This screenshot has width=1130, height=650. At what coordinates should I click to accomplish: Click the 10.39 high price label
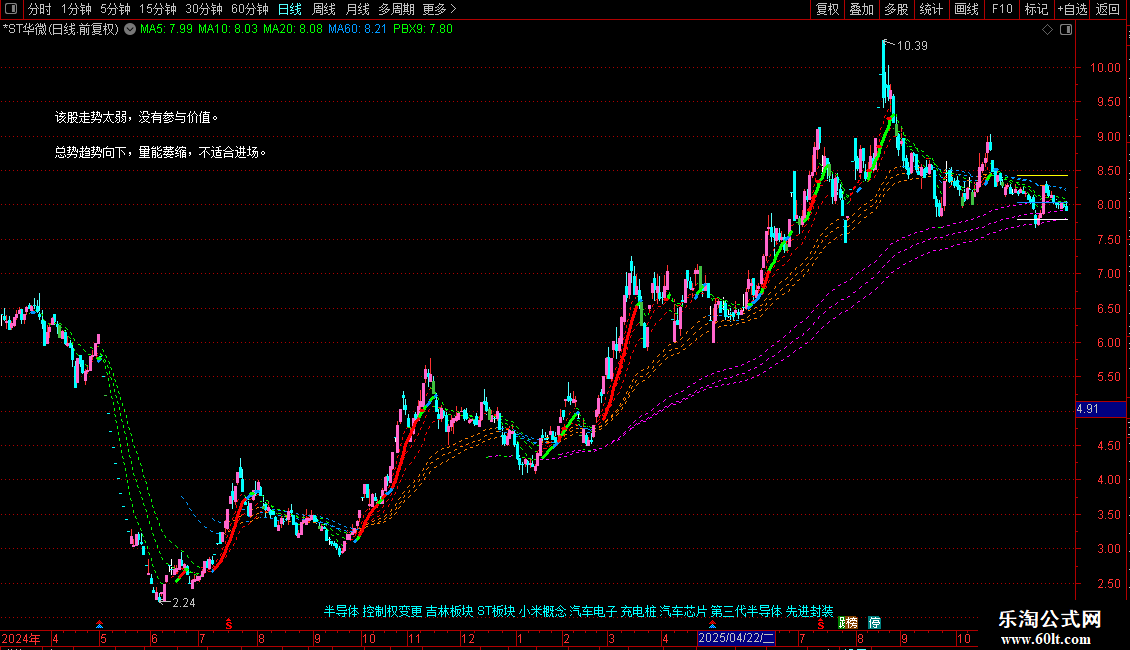(x=912, y=45)
